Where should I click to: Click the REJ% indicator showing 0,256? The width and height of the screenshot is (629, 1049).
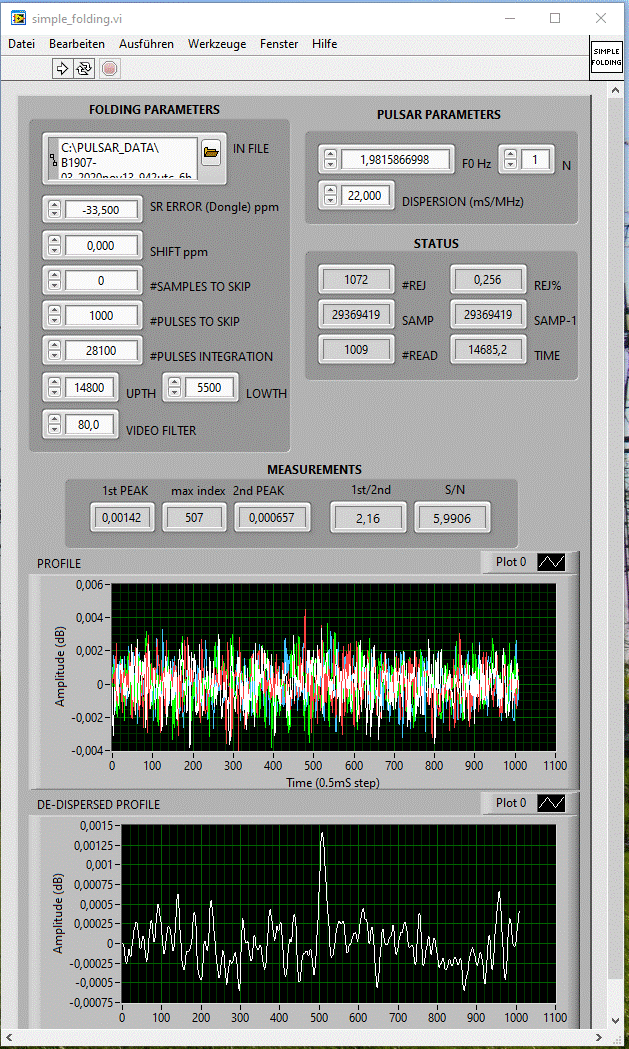pos(487,280)
